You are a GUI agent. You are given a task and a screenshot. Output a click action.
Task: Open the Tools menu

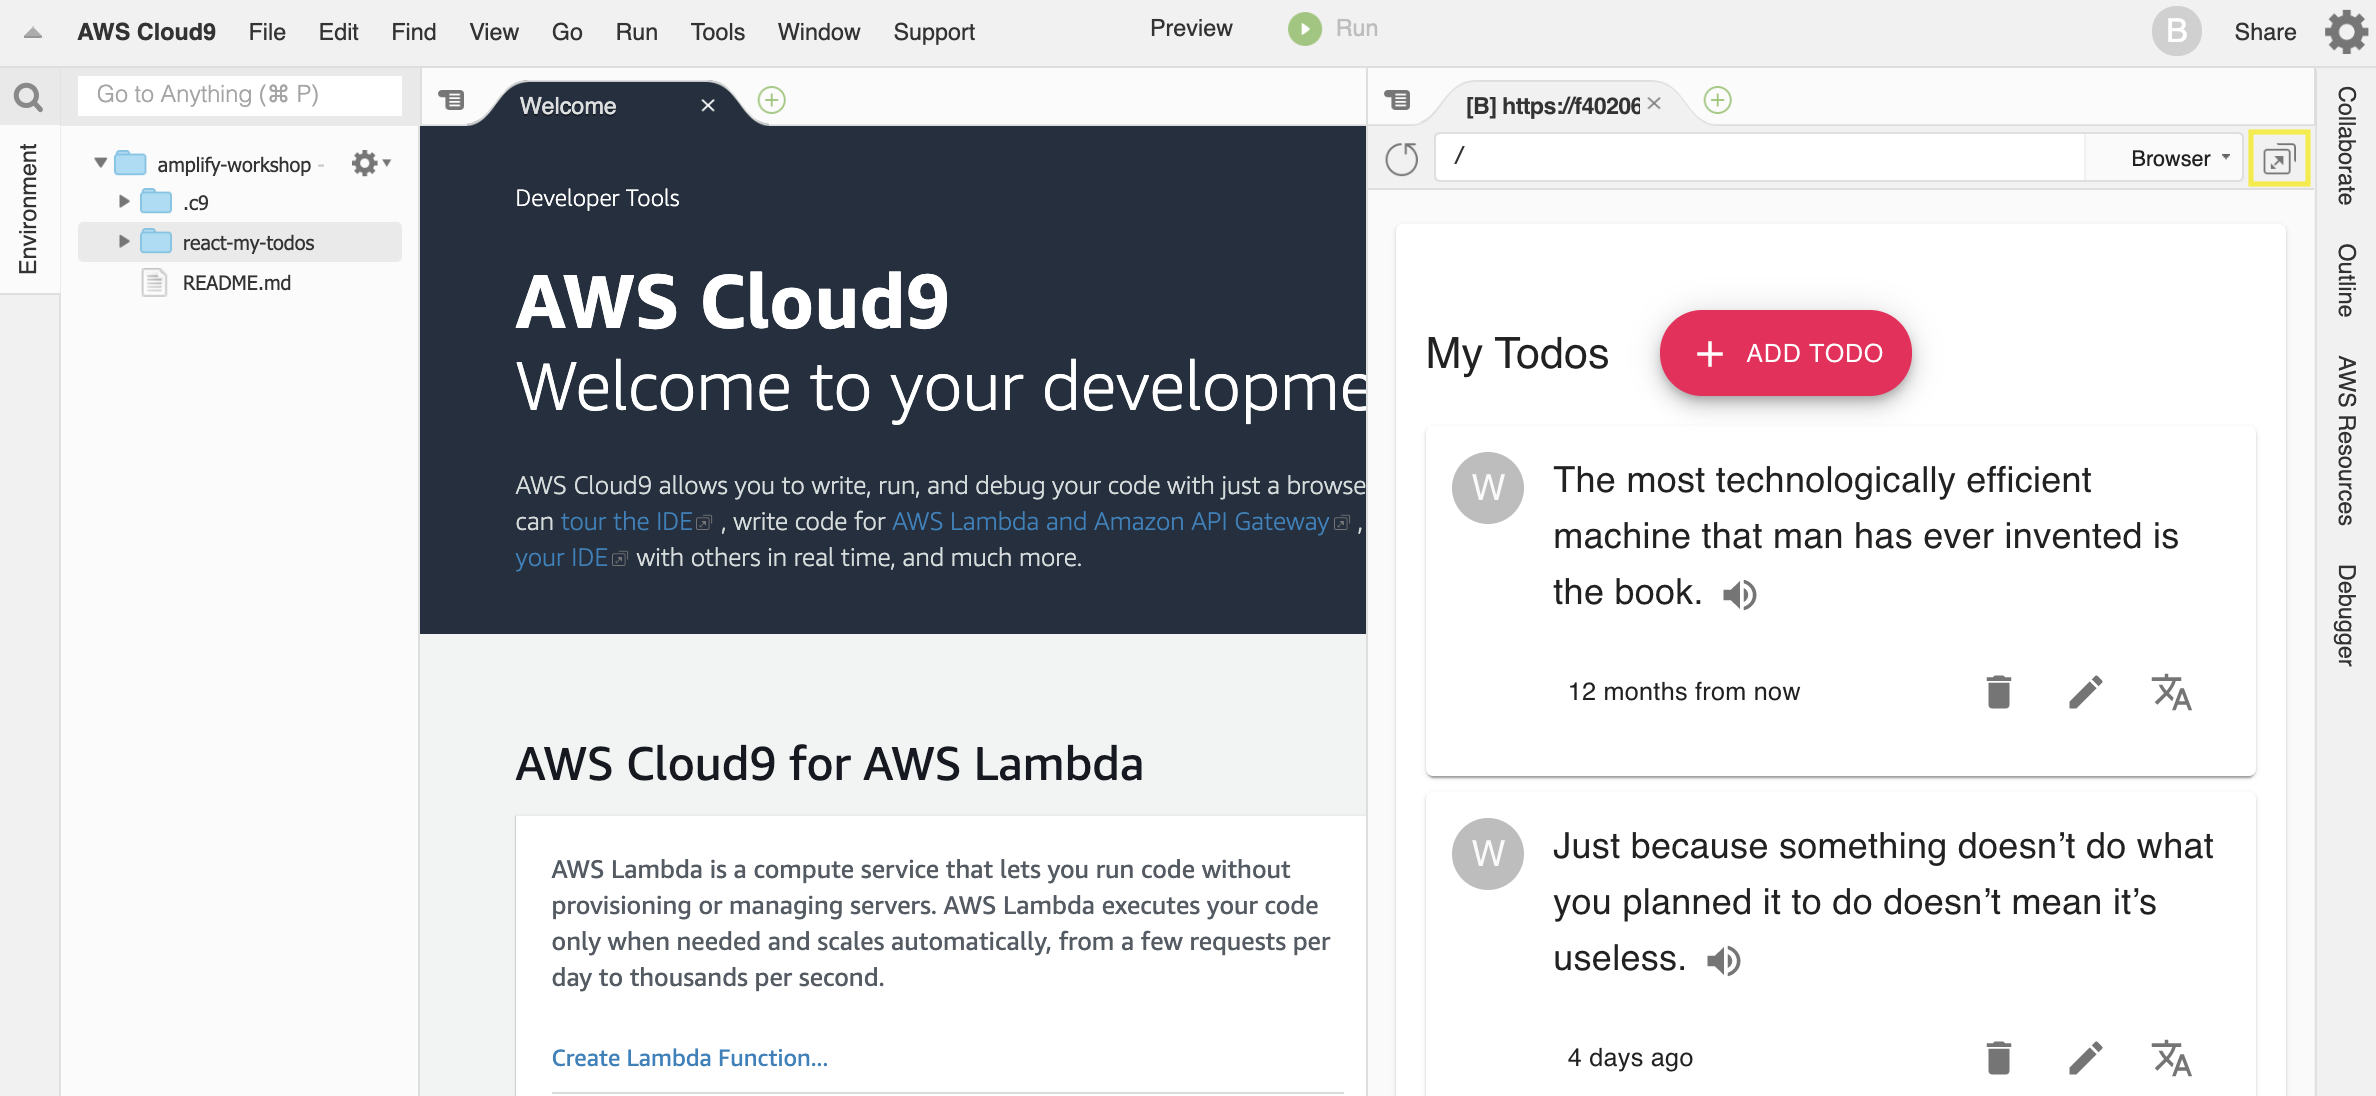[x=717, y=32]
